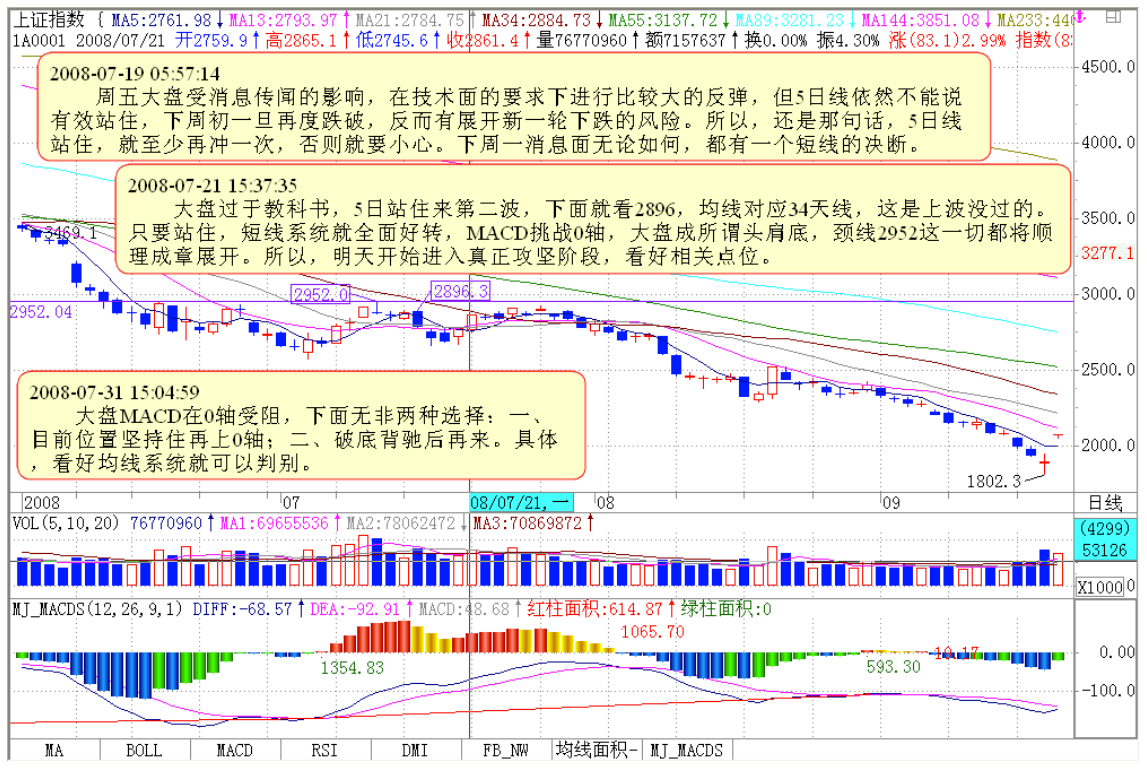Click the 07 month marker on time axis
Image resolution: width=1147 pixels, height=770 pixels.
tap(291, 502)
